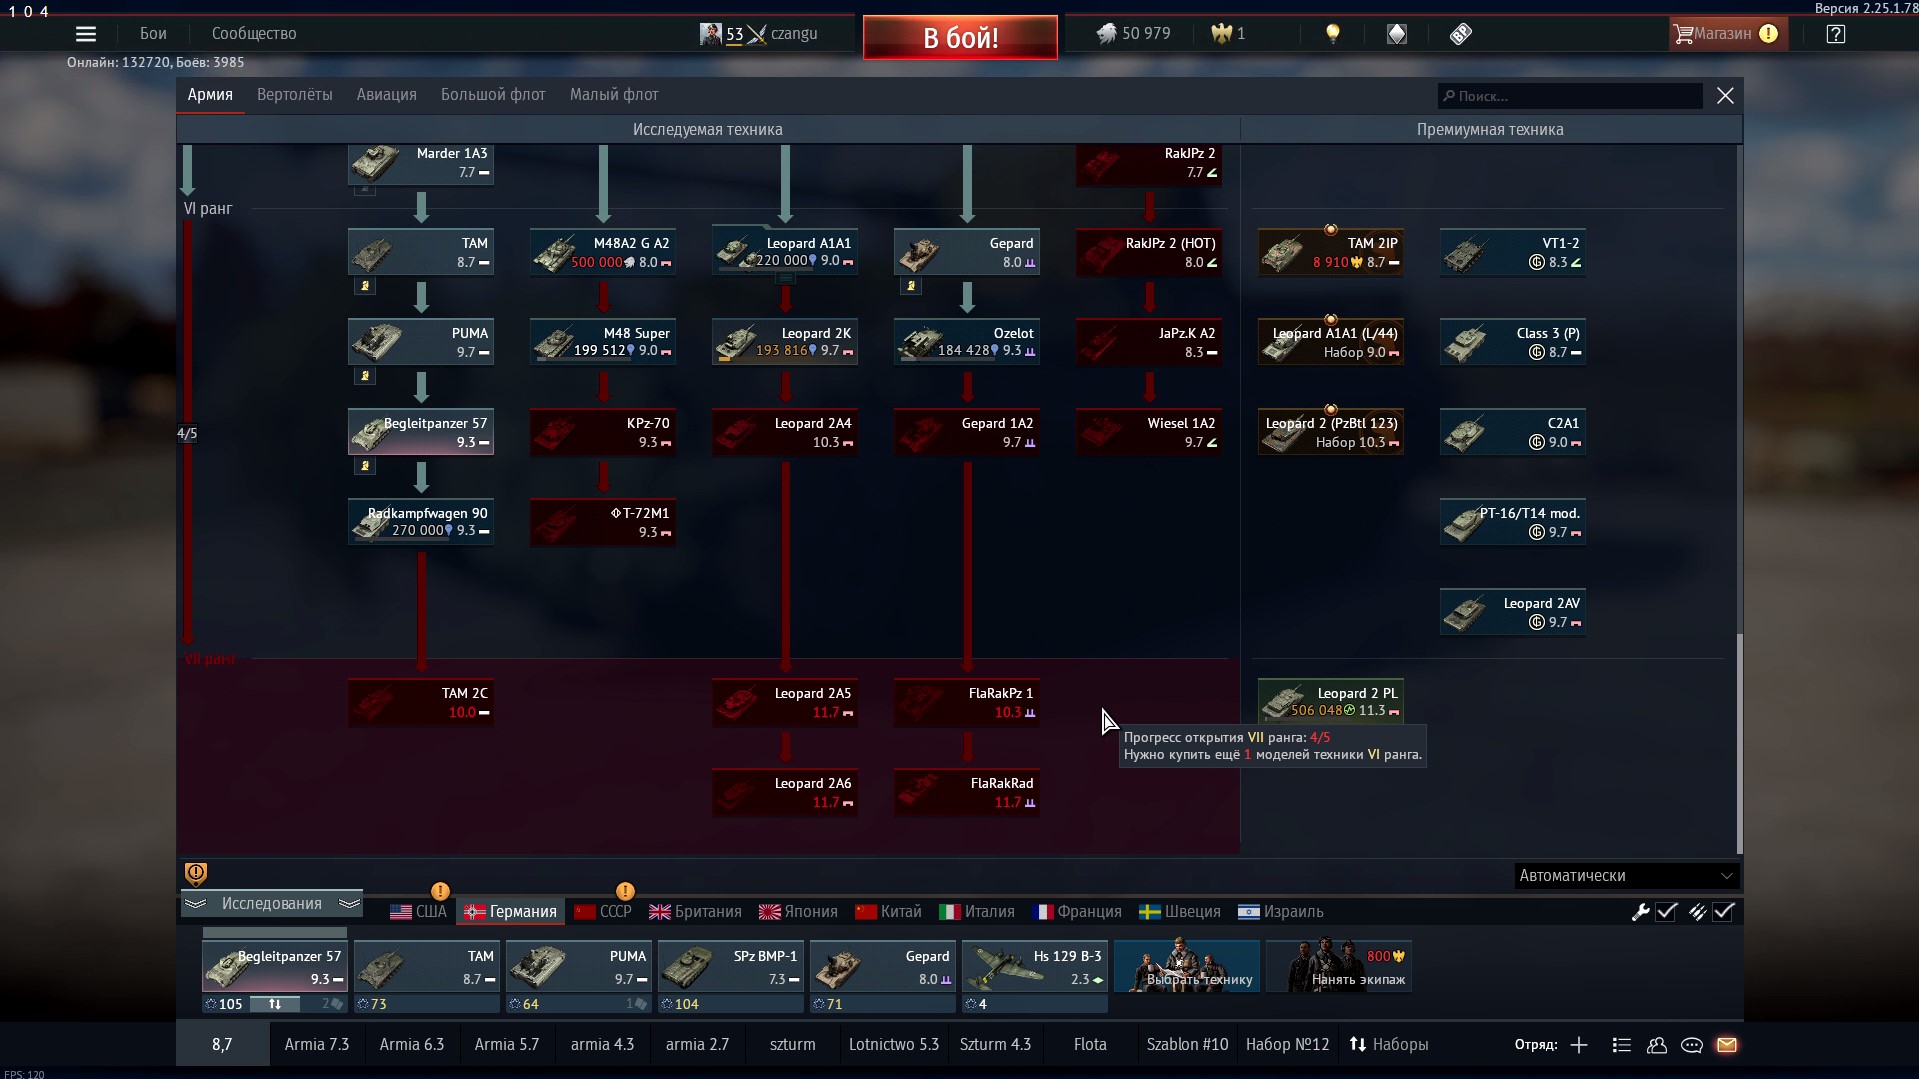Select the Британия nation tab

pyautogui.click(x=696, y=912)
